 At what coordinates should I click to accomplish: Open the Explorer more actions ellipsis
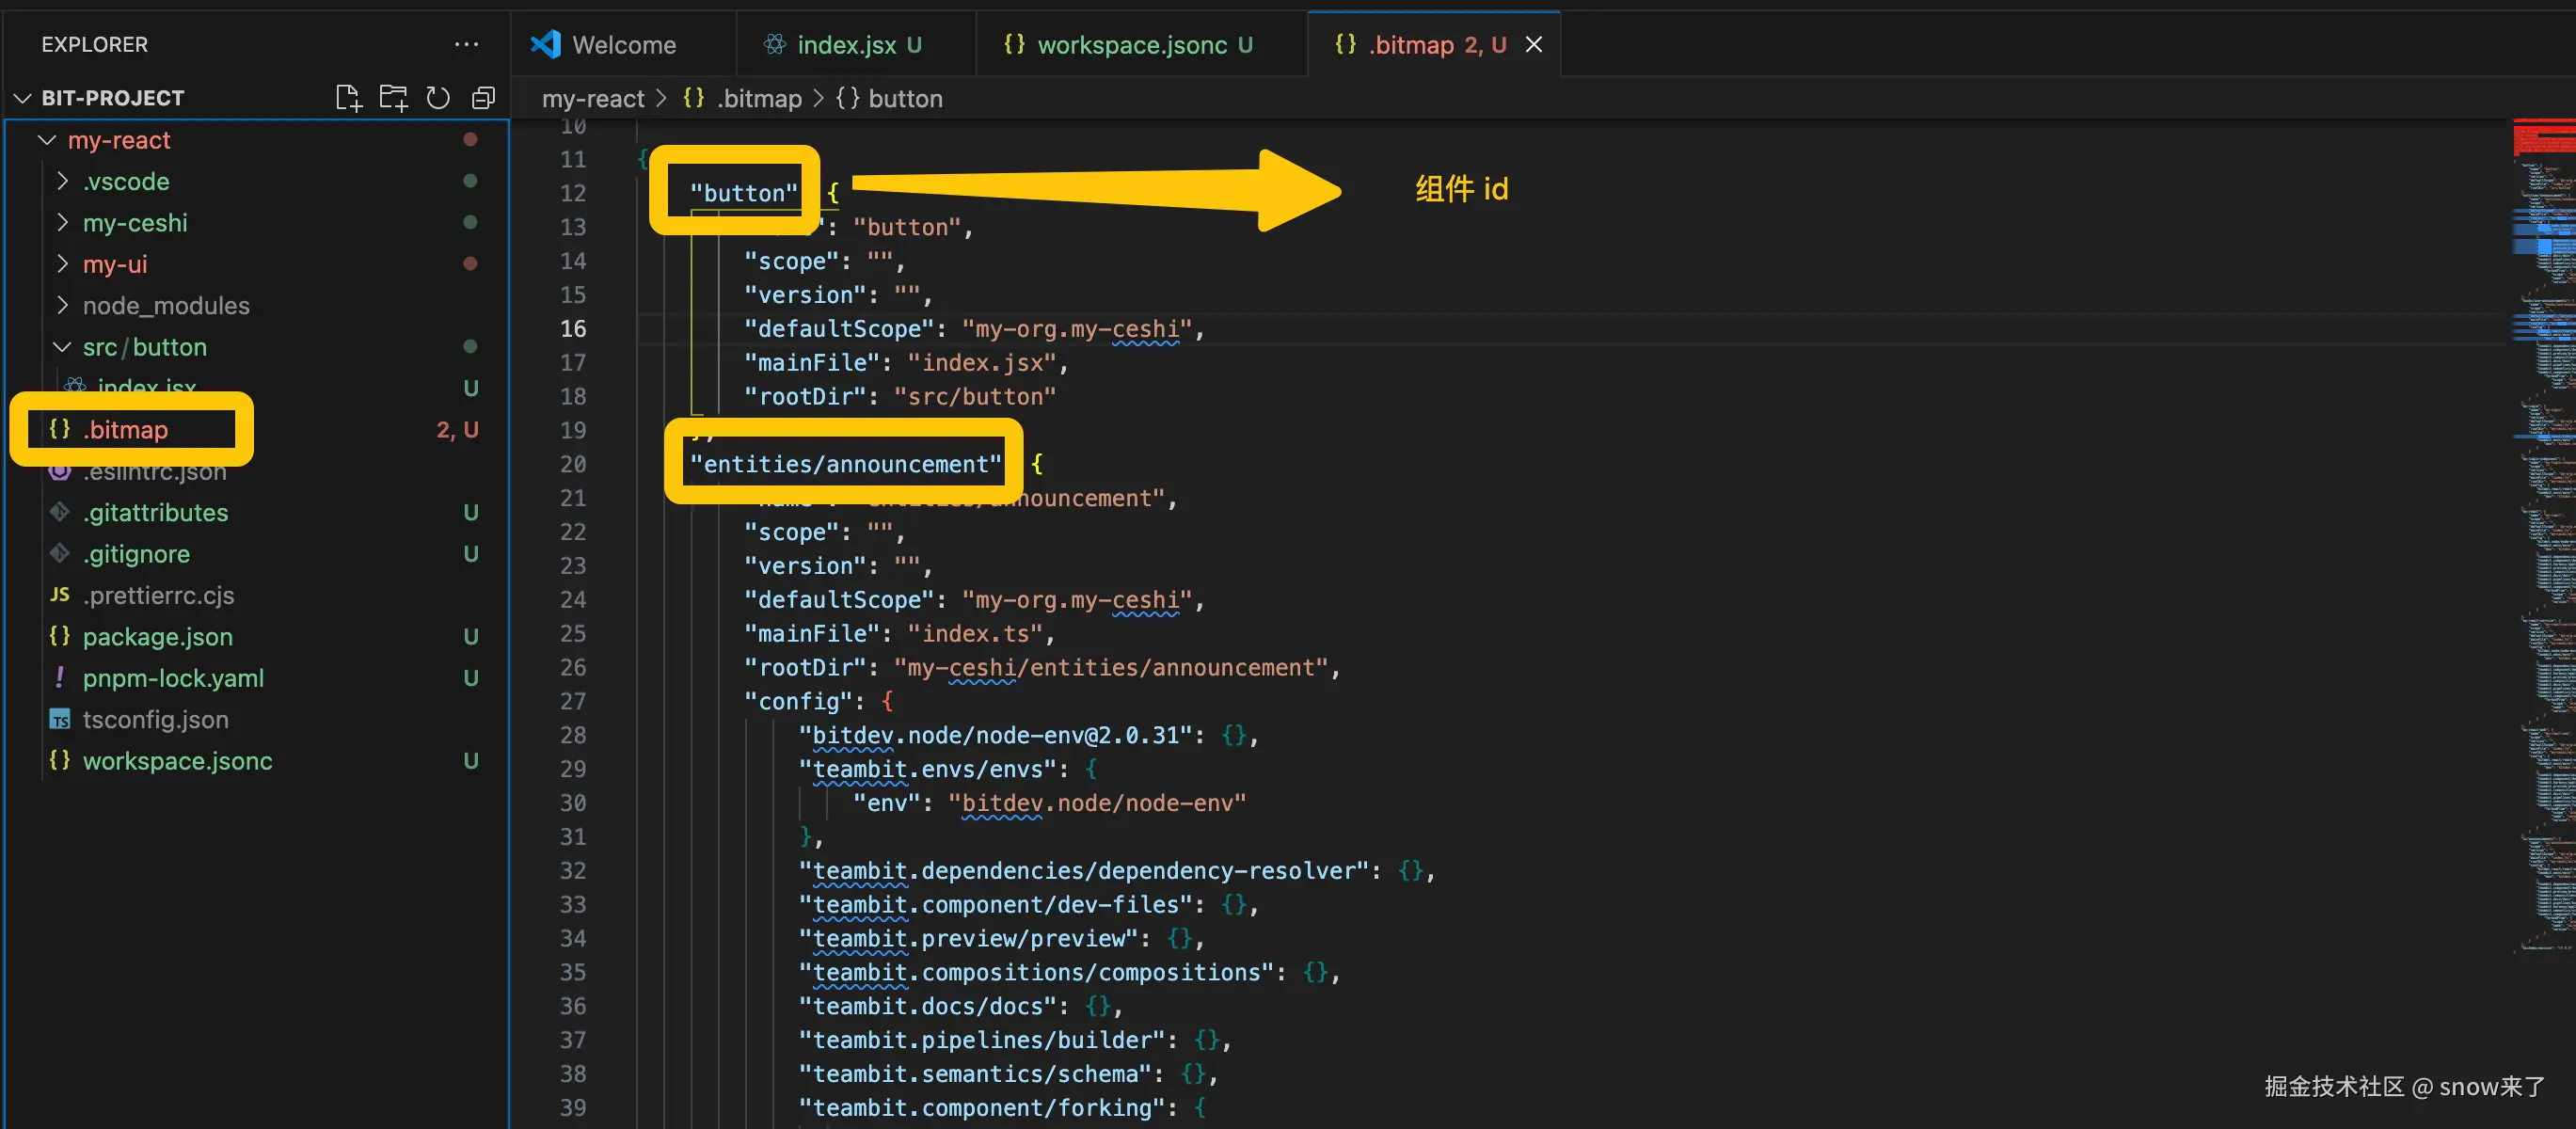point(466,44)
